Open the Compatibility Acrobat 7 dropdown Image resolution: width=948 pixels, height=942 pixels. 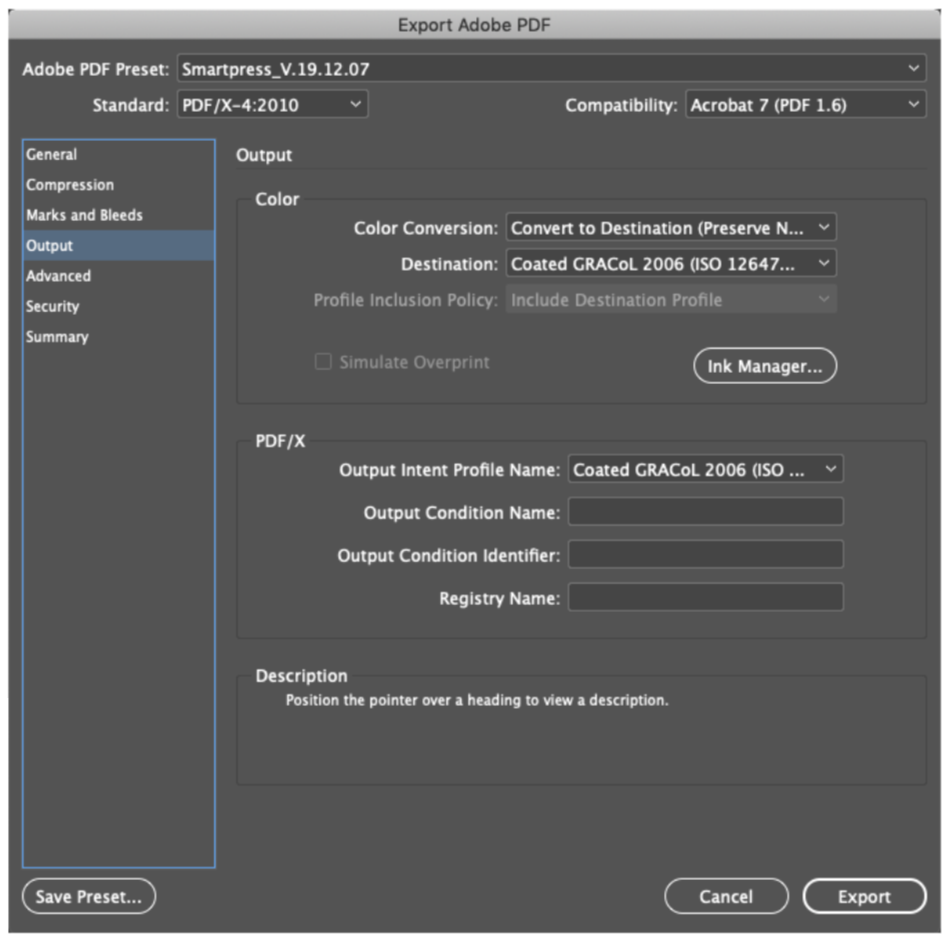[x=805, y=105]
